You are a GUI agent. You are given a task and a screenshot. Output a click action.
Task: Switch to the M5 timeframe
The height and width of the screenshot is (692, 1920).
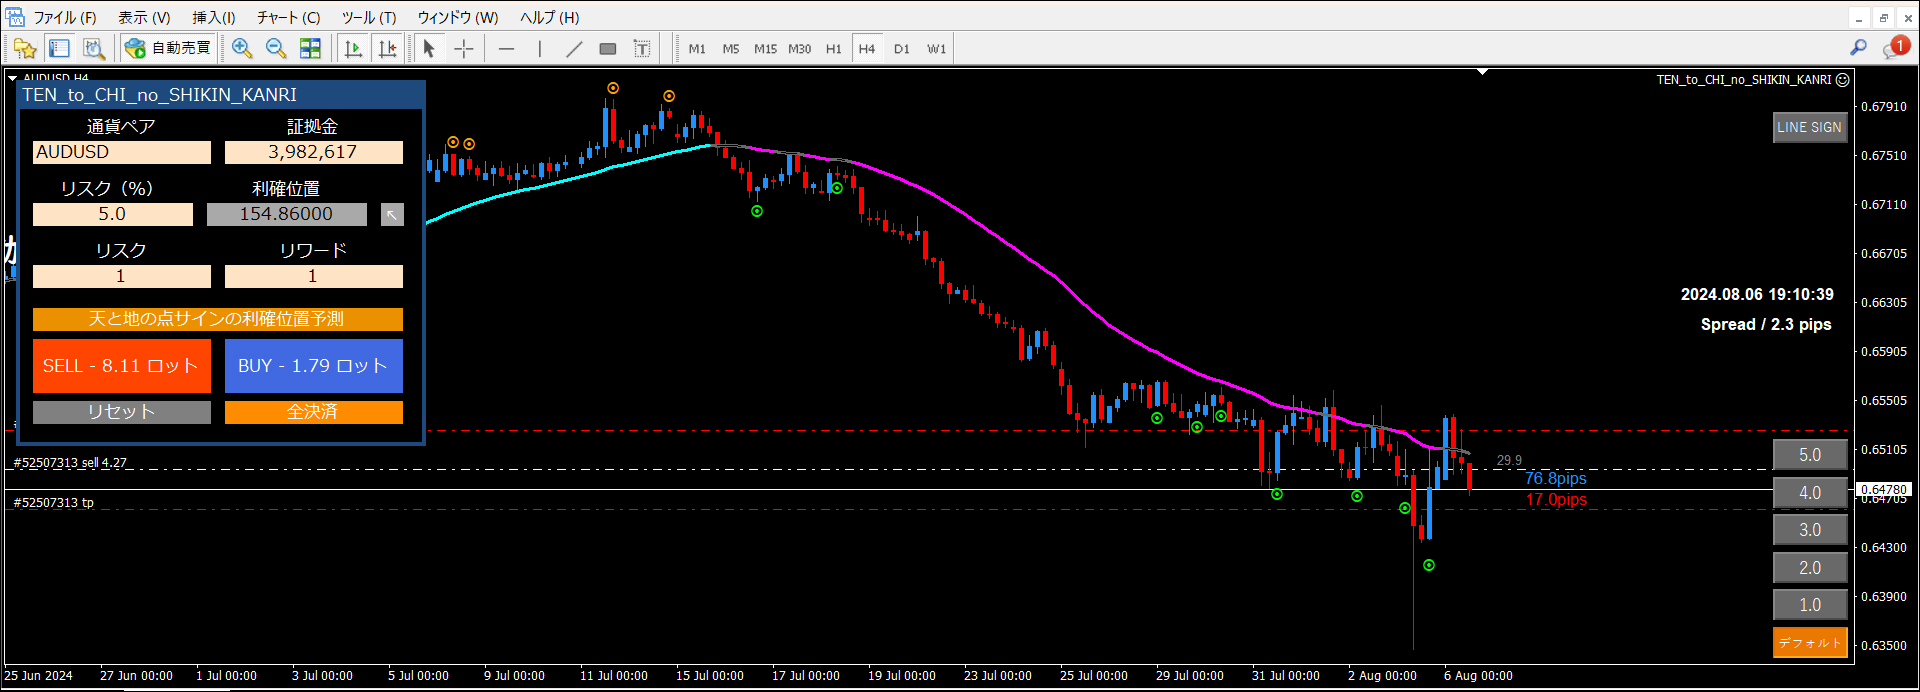[x=731, y=49]
